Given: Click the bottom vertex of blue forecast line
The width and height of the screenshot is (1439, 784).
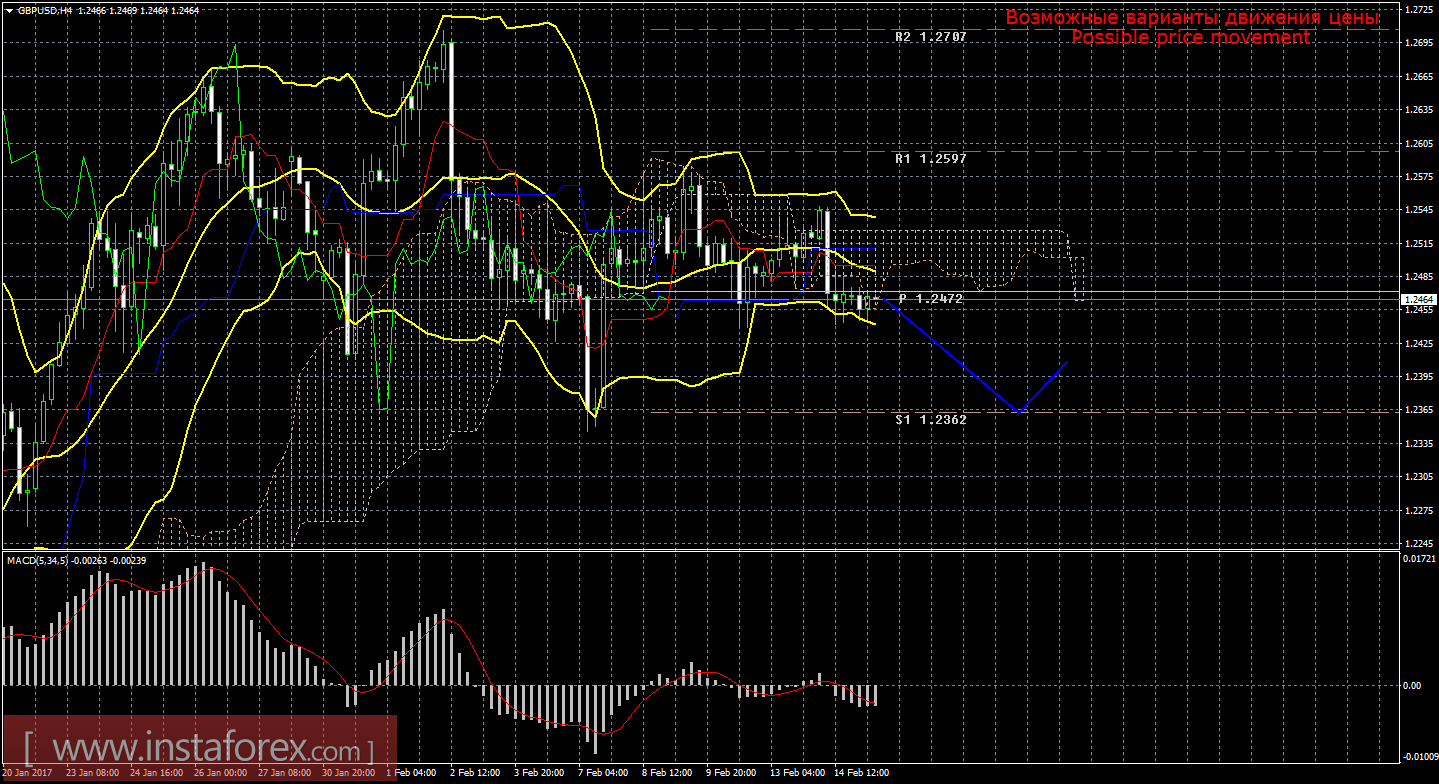Looking at the screenshot, I should (1018, 411).
